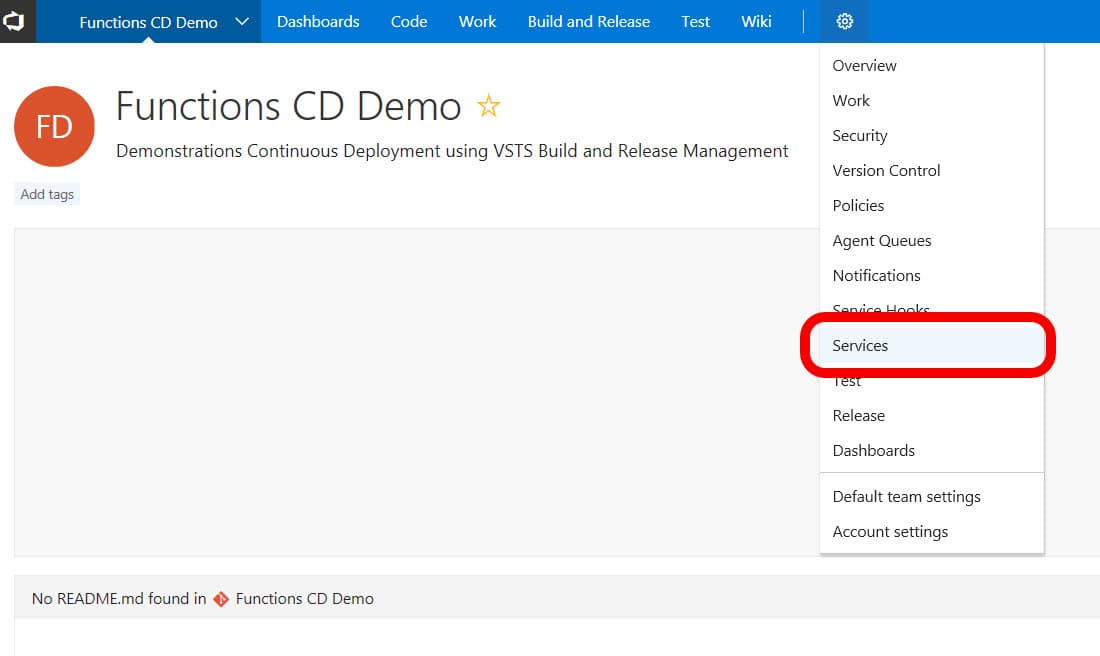Click the favorite star next to project title
1100x656 pixels.
click(x=488, y=106)
